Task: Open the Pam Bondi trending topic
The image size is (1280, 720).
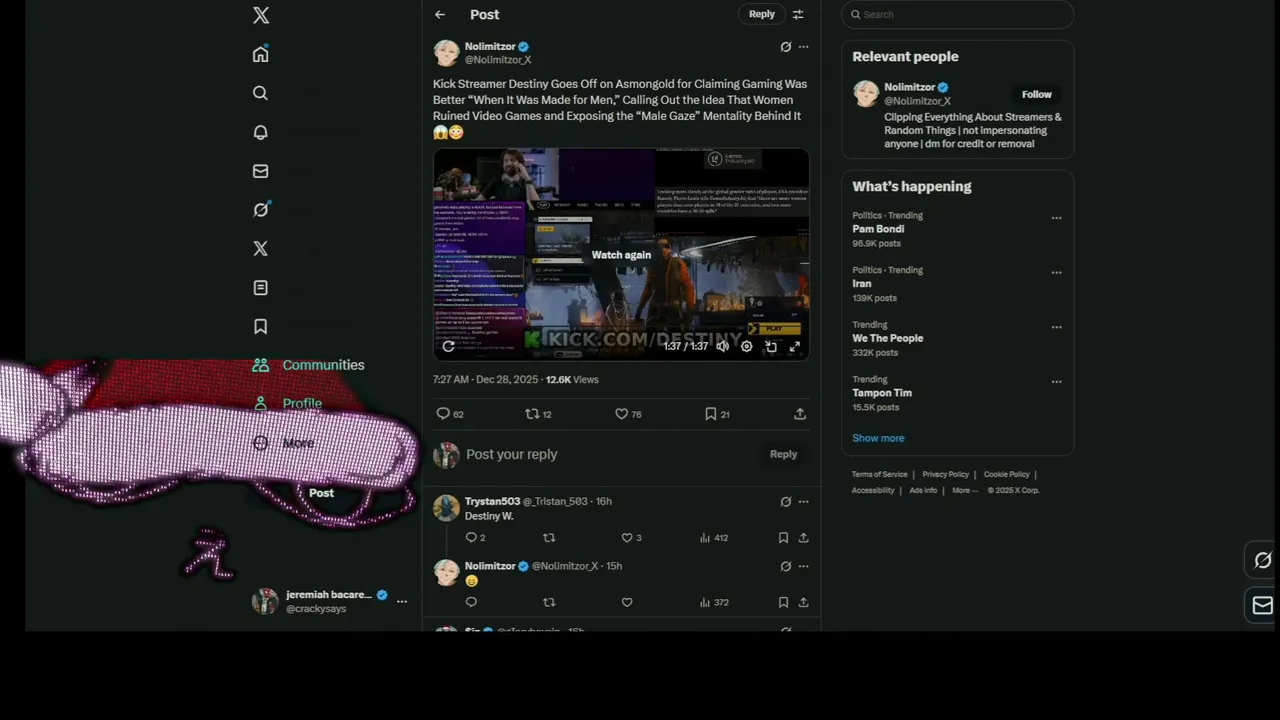Action: point(878,229)
